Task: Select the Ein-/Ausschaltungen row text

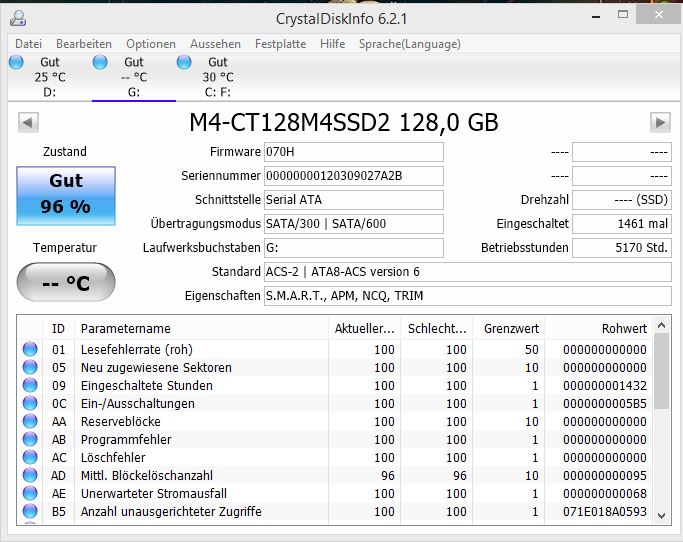Action: pos(138,403)
